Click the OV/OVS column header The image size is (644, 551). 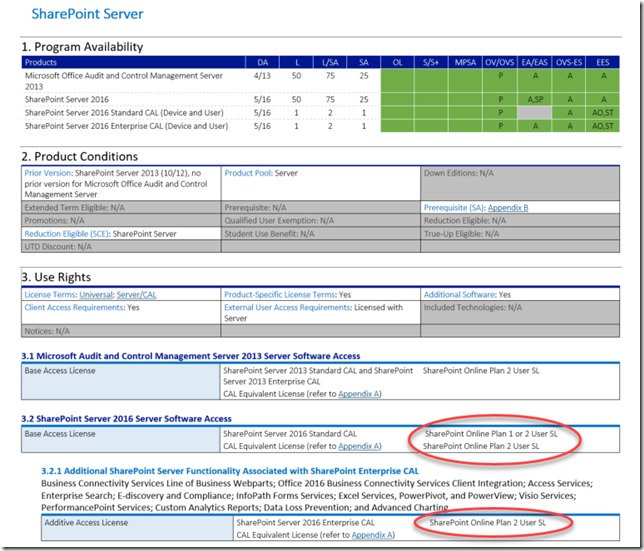click(x=499, y=62)
